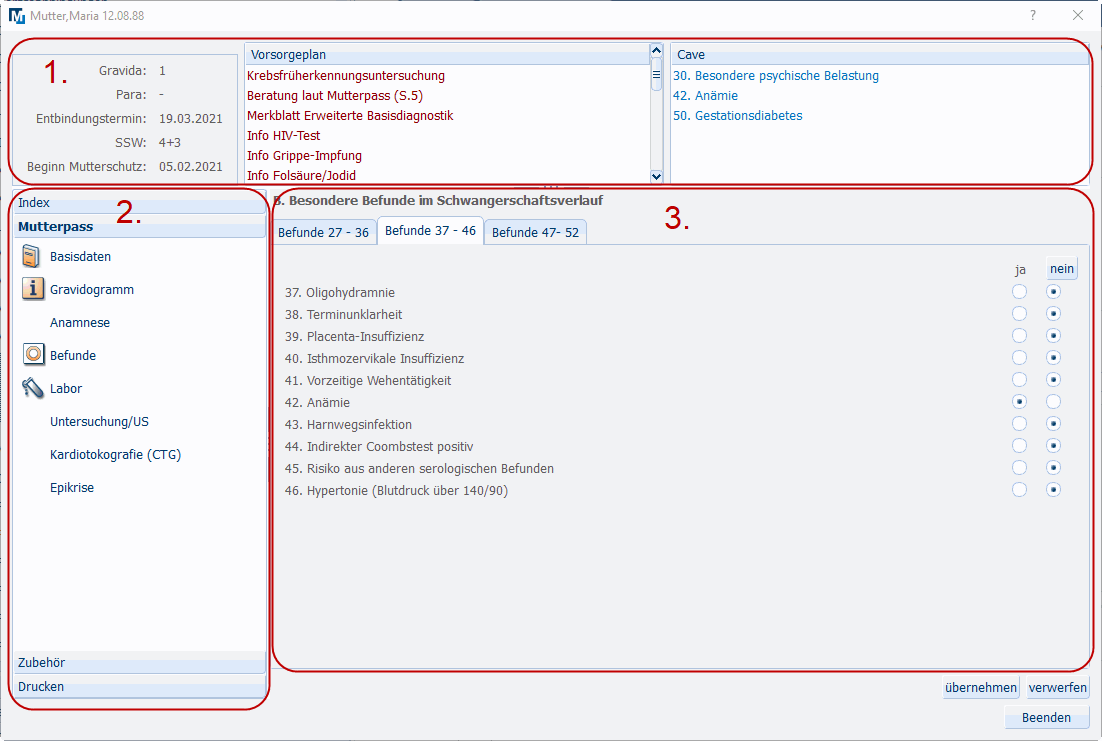Click Cave item 42. Anämie
Viewport: 1102px width, 741px height.
(x=705, y=96)
